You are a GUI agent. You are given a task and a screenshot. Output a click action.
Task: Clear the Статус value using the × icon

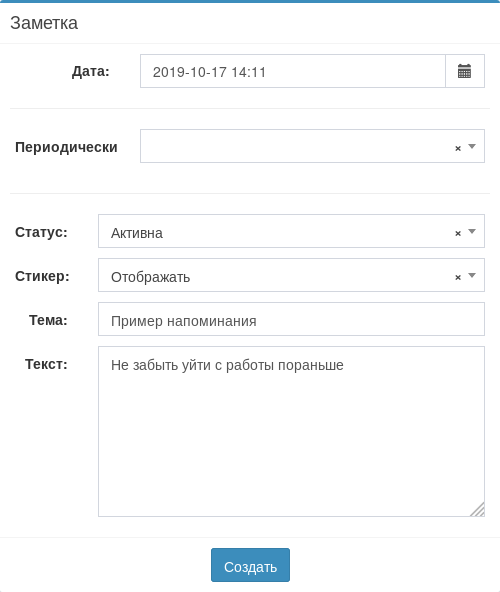(x=458, y=233)
